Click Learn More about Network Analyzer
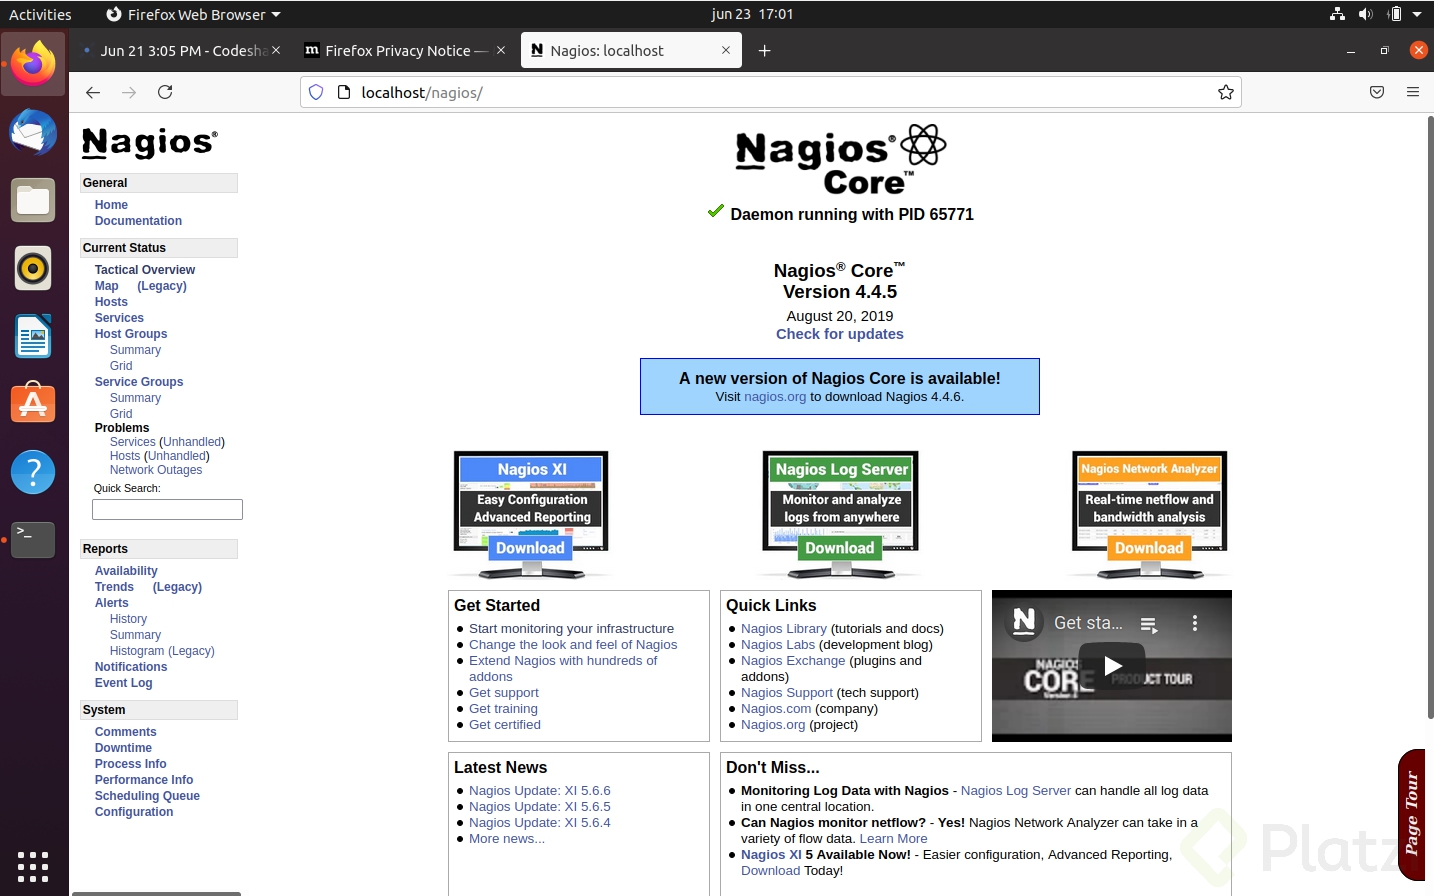The height and width of the screenshot is (896, 1434). point(893,839)
